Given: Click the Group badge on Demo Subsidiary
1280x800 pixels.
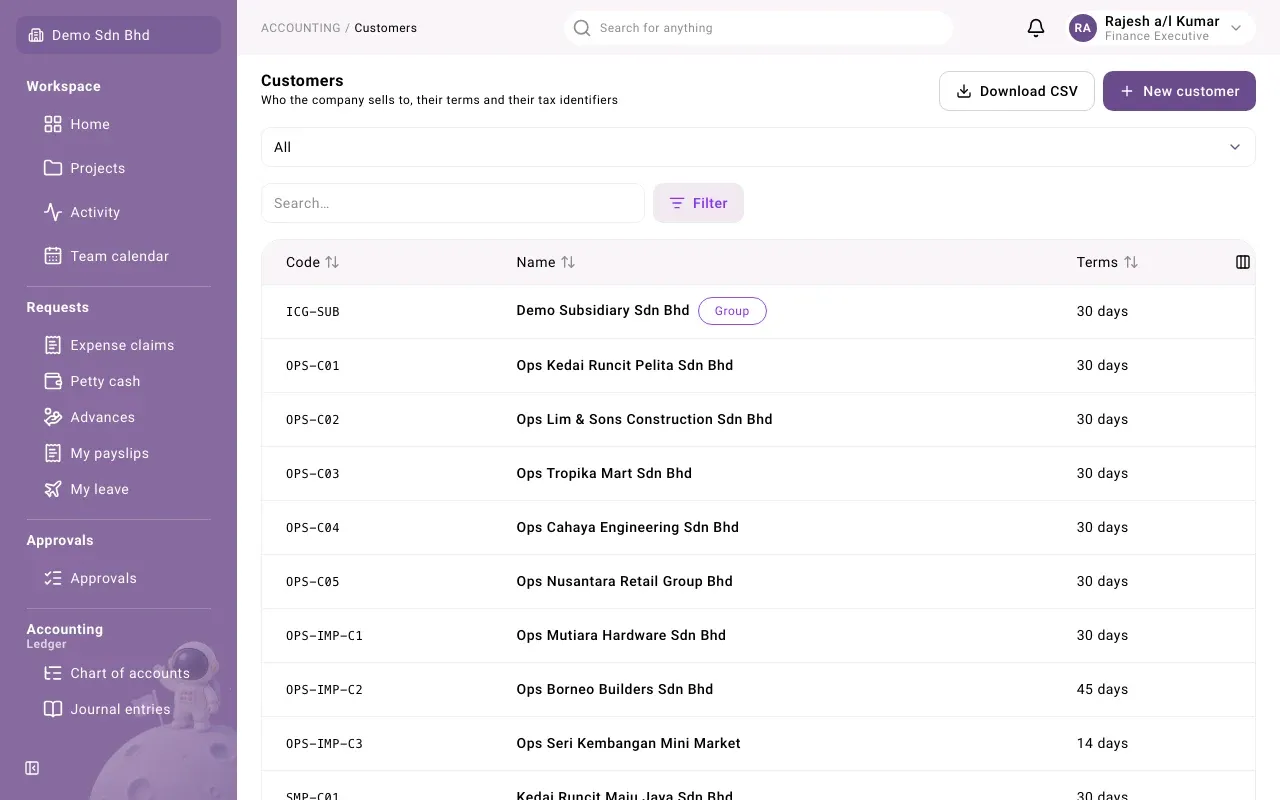Looking at the screenshot, I should click(732, 311).
